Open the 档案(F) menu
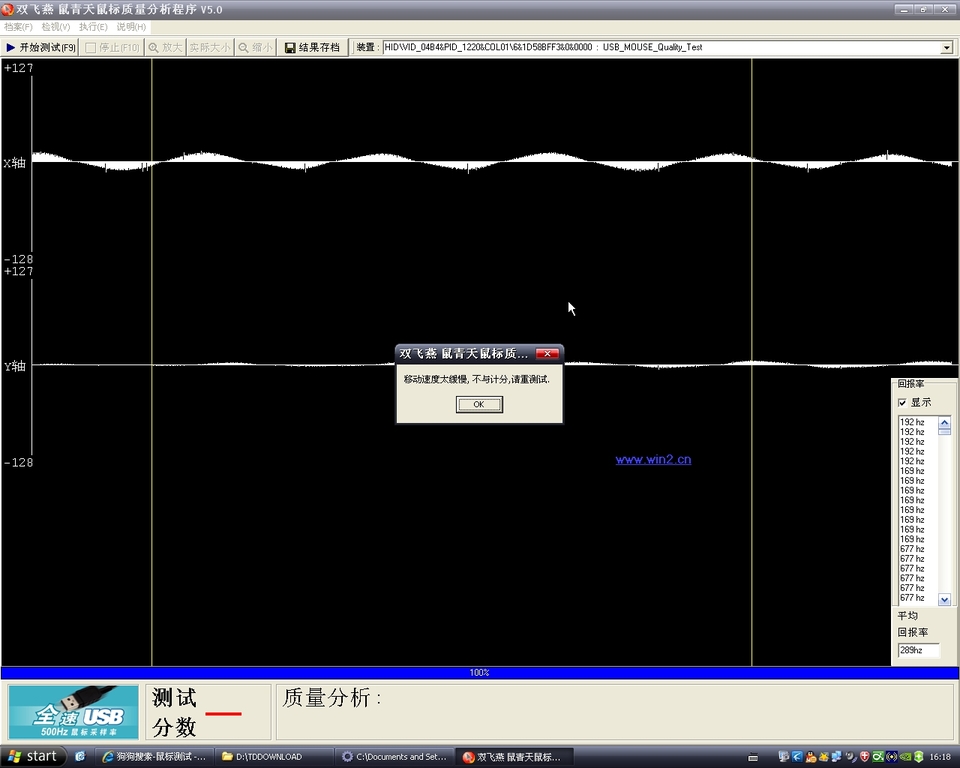The width and height of the screenshot is (960, 768). 18,26
